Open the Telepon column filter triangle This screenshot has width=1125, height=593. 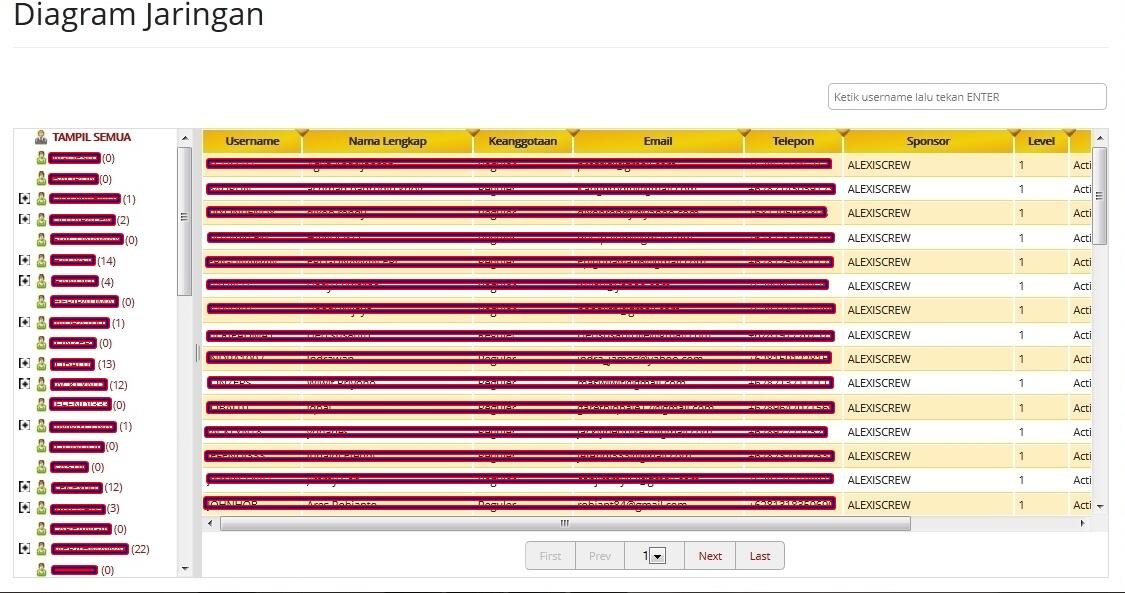coord(842,133)
